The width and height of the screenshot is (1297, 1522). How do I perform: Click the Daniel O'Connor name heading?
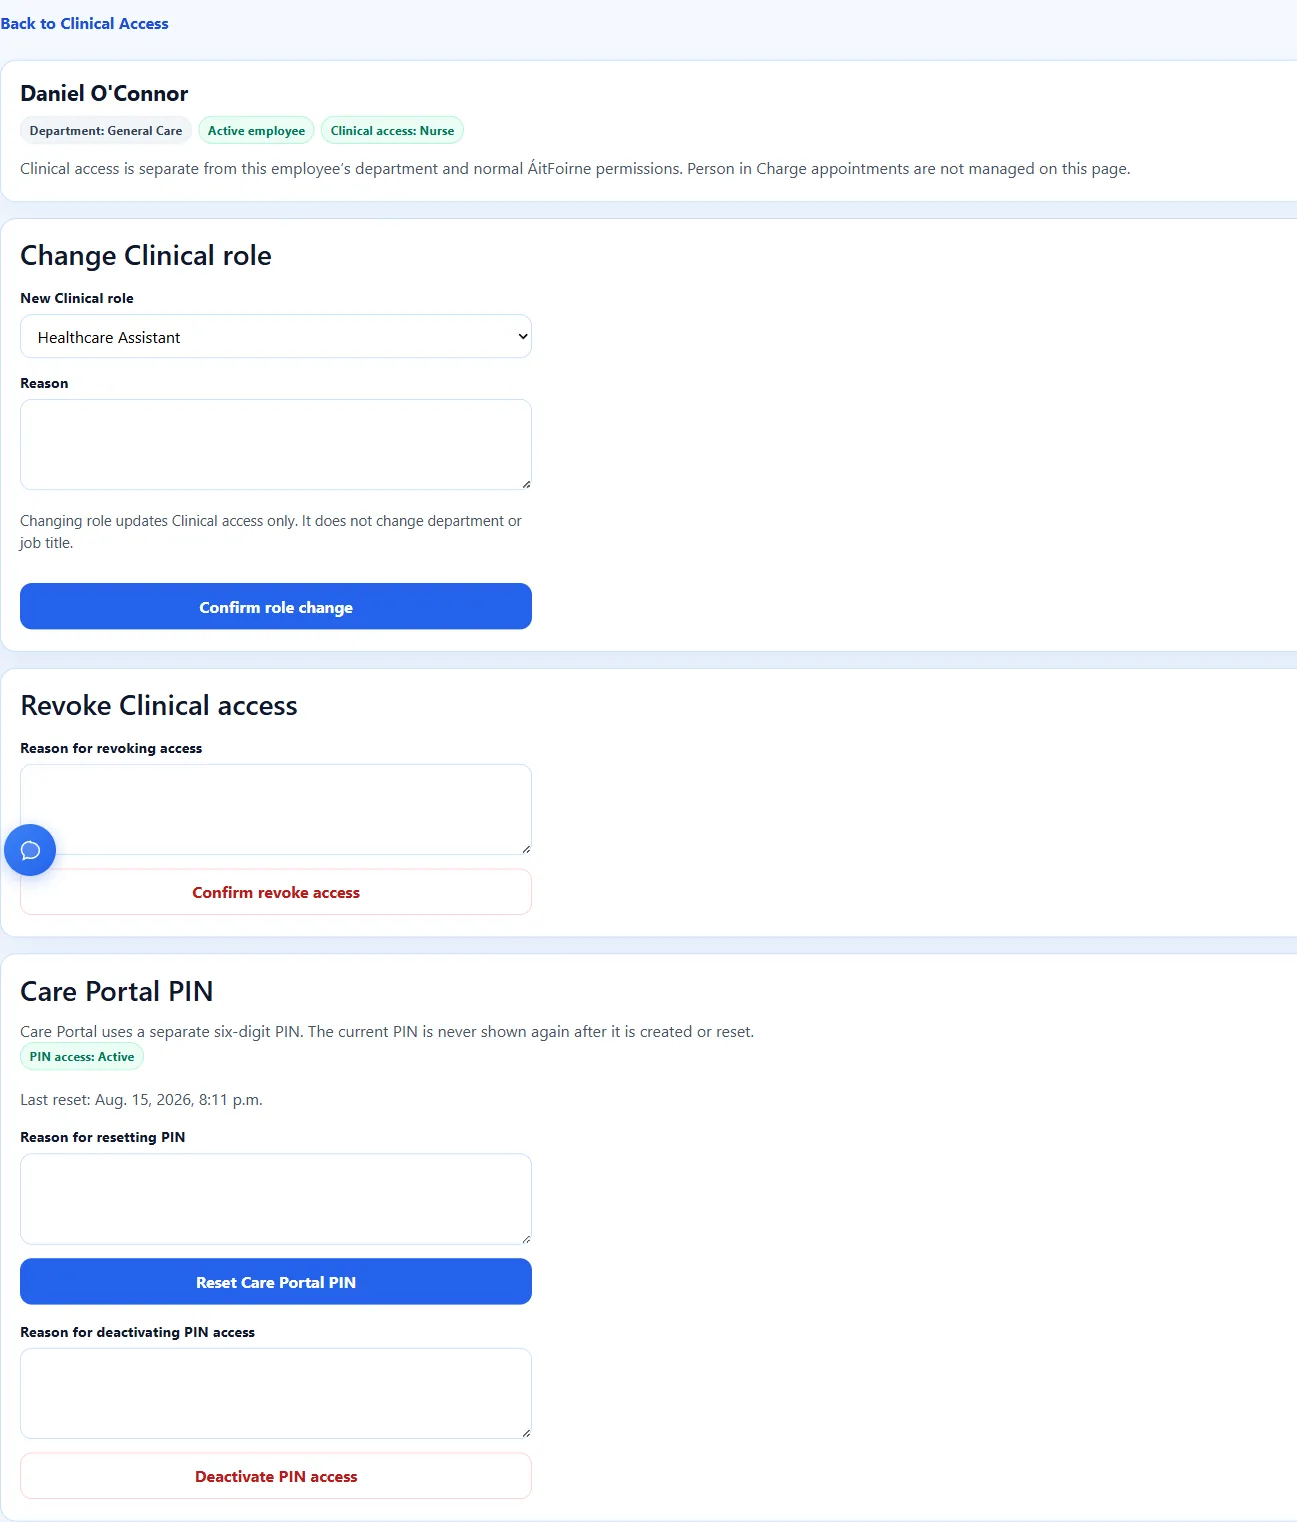point(104,93)
